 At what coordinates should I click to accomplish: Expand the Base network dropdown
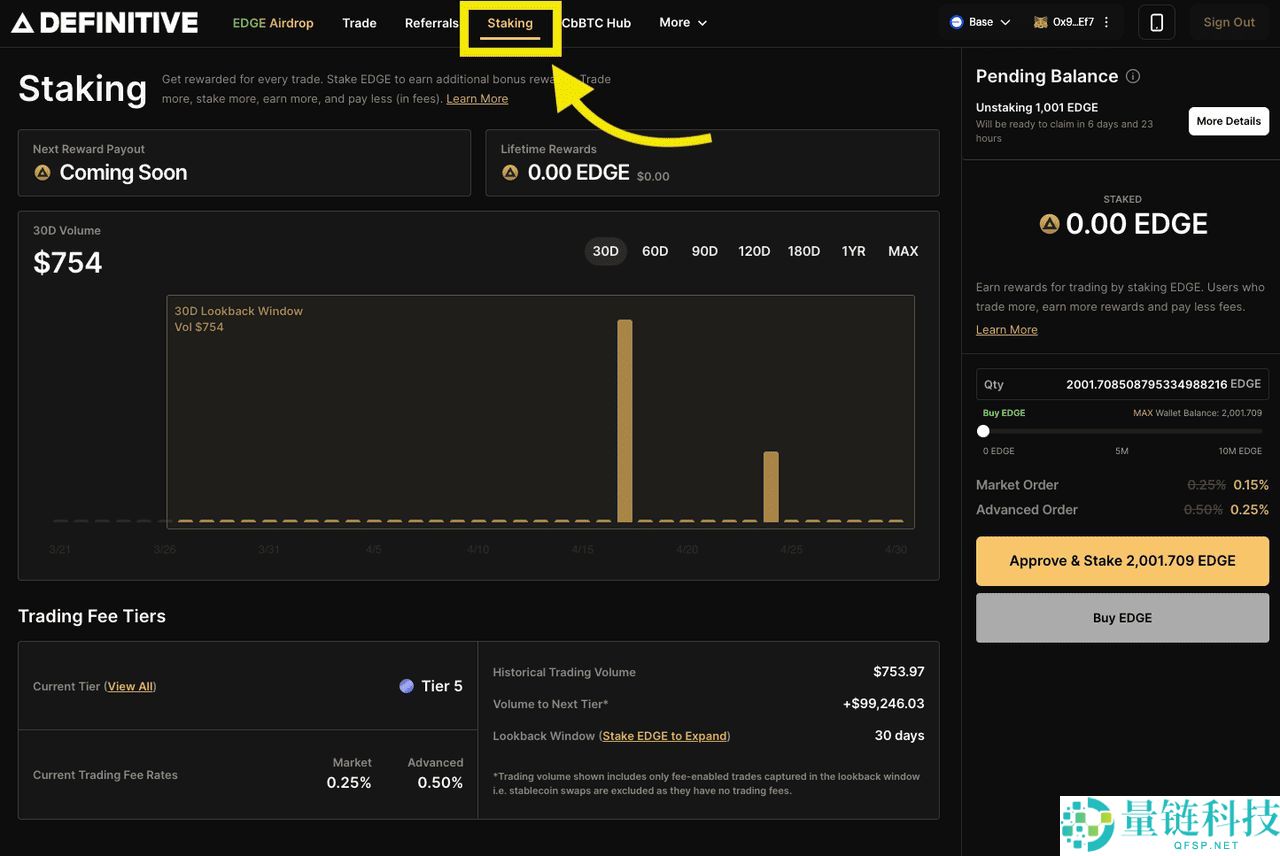1006,20
